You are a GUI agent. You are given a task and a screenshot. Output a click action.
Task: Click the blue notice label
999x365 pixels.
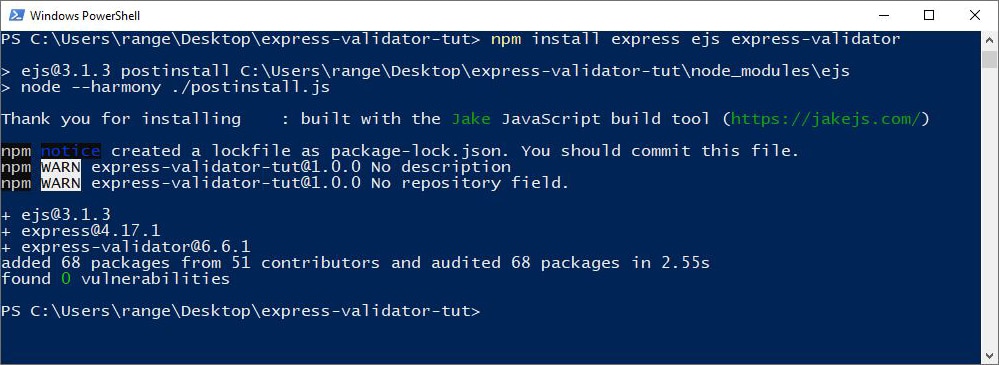[x=70, y=151]
